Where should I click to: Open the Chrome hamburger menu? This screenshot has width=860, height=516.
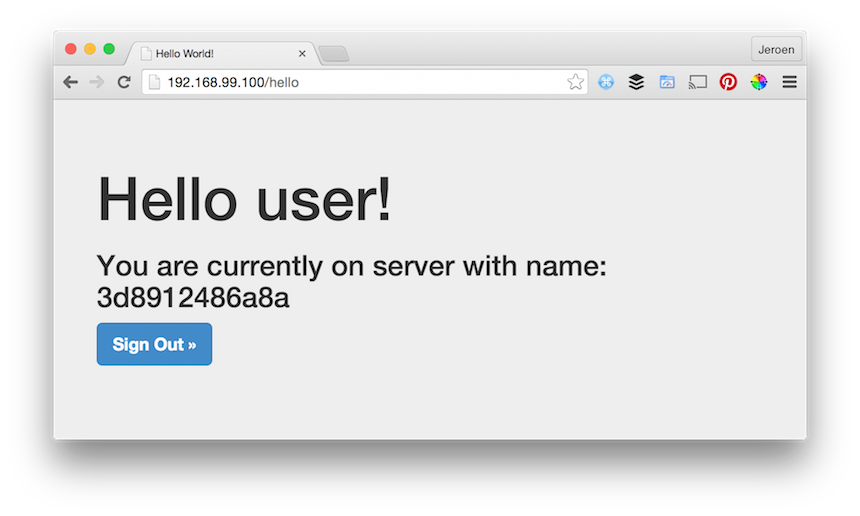(x=789, y=82)
